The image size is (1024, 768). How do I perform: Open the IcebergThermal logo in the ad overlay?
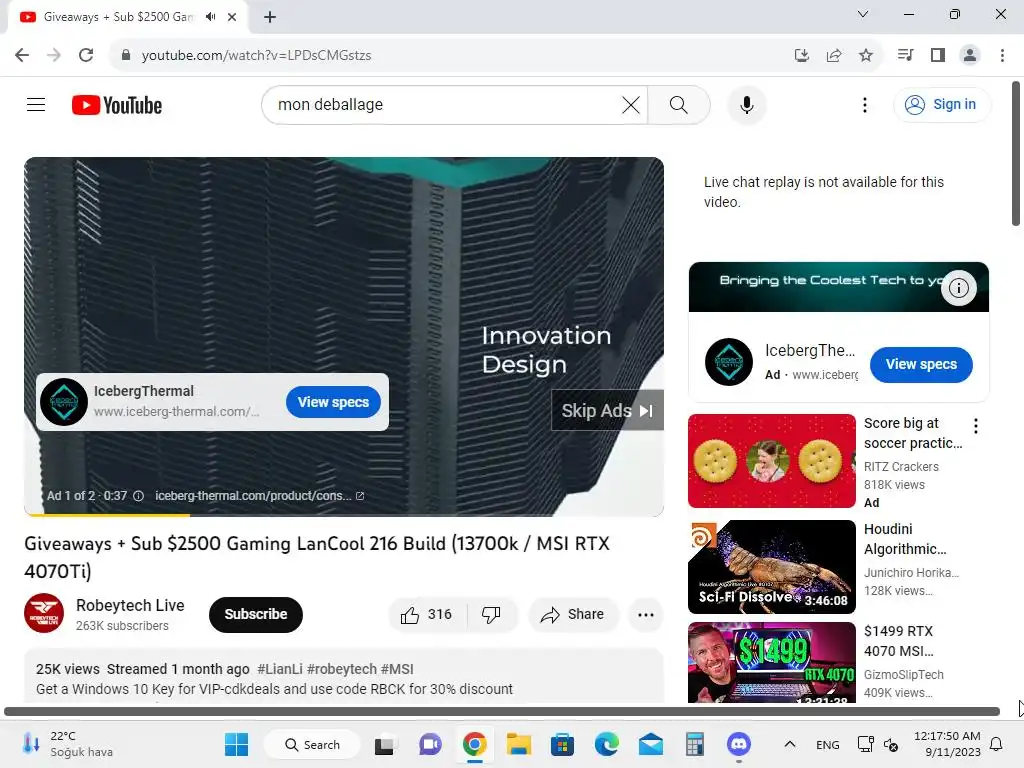click(x=64, y=402)
